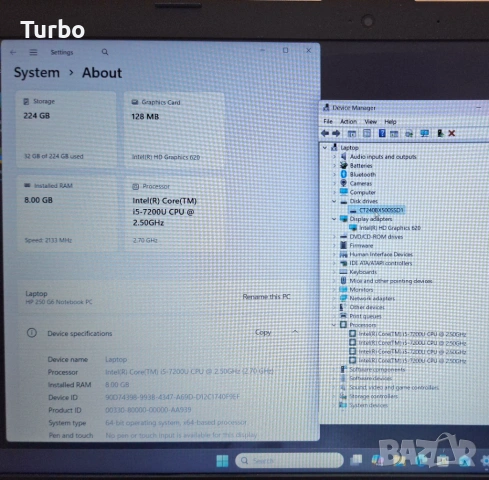
Task: Click Rename this PC button
Action: click(x=266, y=297)
